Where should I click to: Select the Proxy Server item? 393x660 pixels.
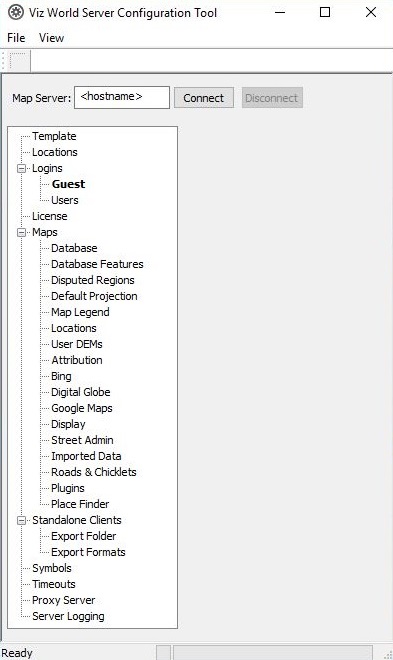[64, 600]
